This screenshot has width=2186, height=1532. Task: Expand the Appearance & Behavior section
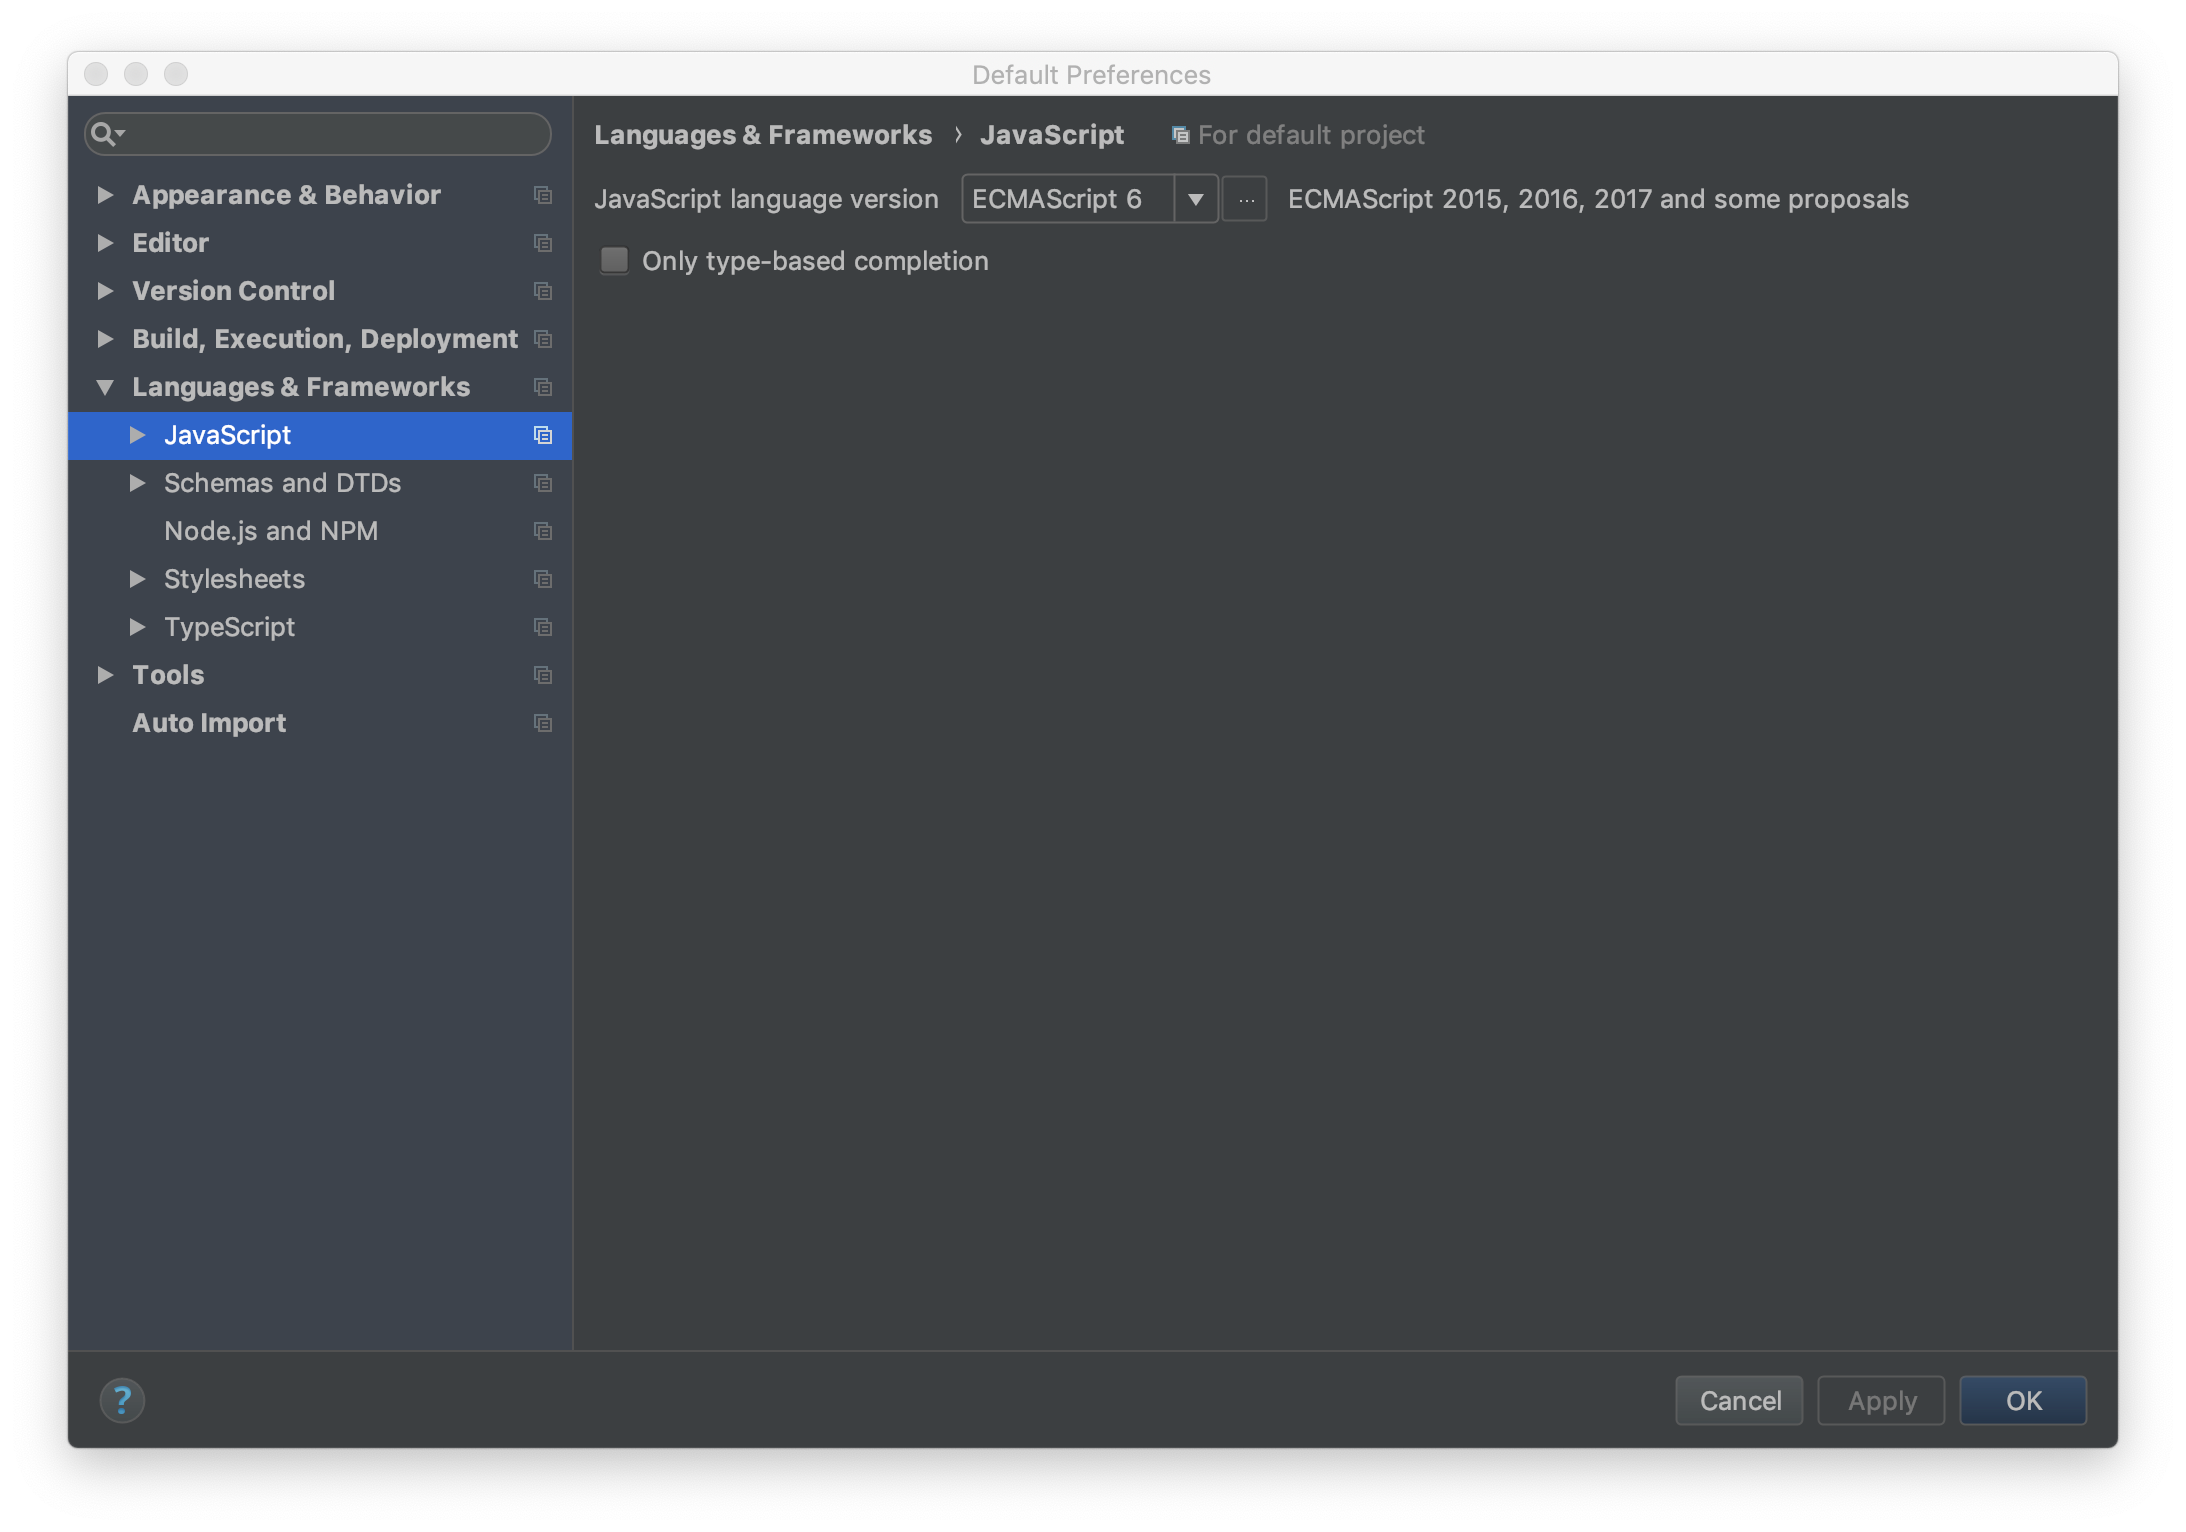[x=106, y=194]
